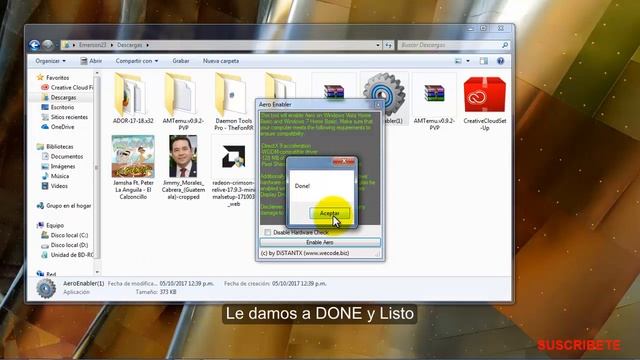640x360 pixels.
Task: Click the AeroEnabler(1) details pane icon
Action: tap(46, 288)
